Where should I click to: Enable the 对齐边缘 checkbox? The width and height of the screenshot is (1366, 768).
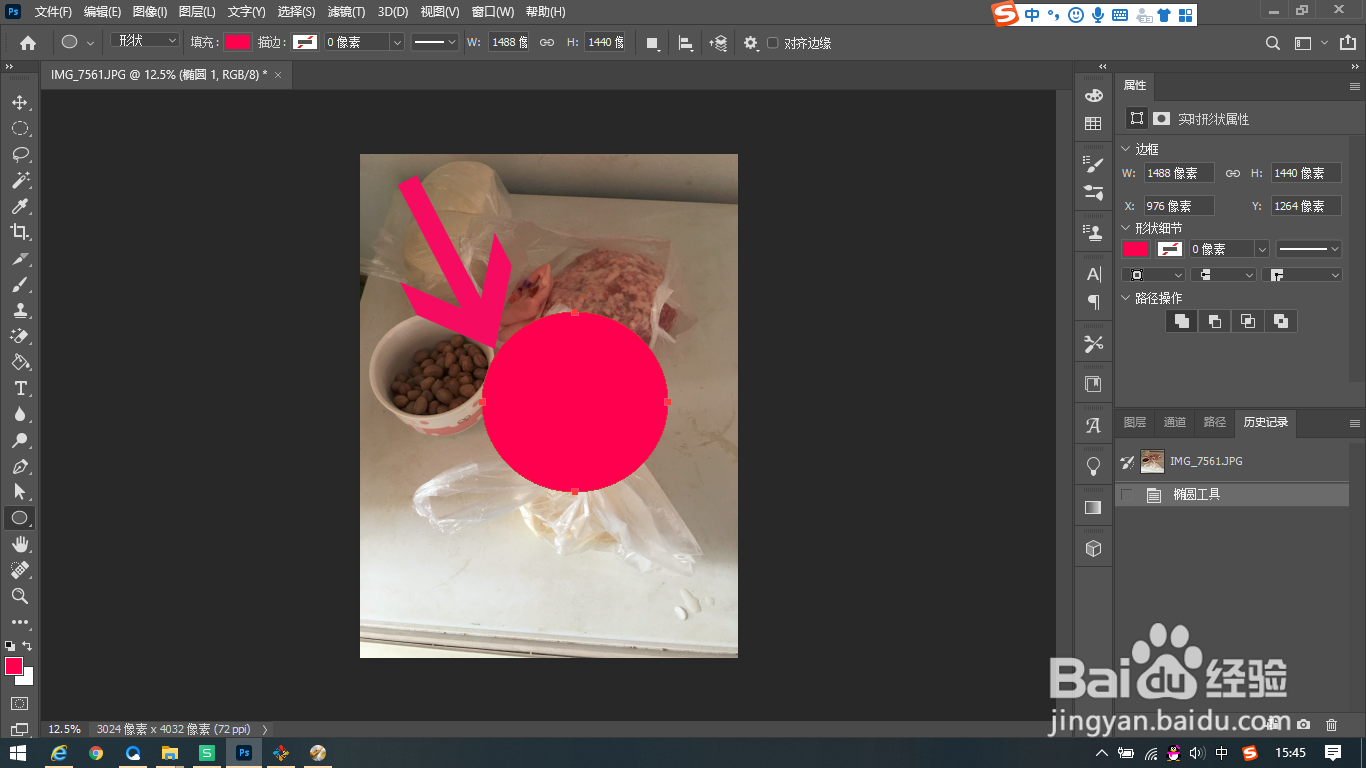(x=772, y=43)
